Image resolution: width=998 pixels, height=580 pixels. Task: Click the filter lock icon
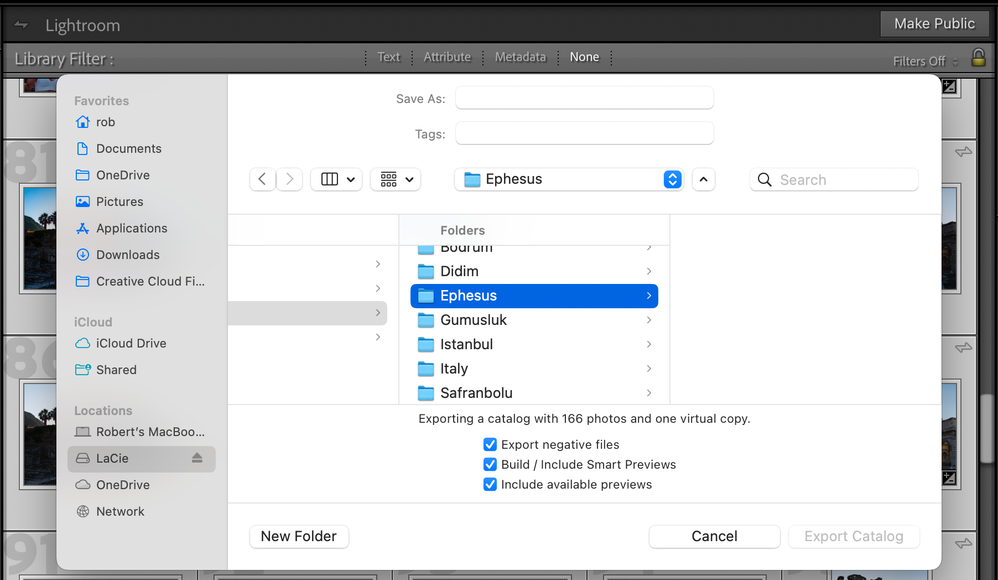pos(978,58)
